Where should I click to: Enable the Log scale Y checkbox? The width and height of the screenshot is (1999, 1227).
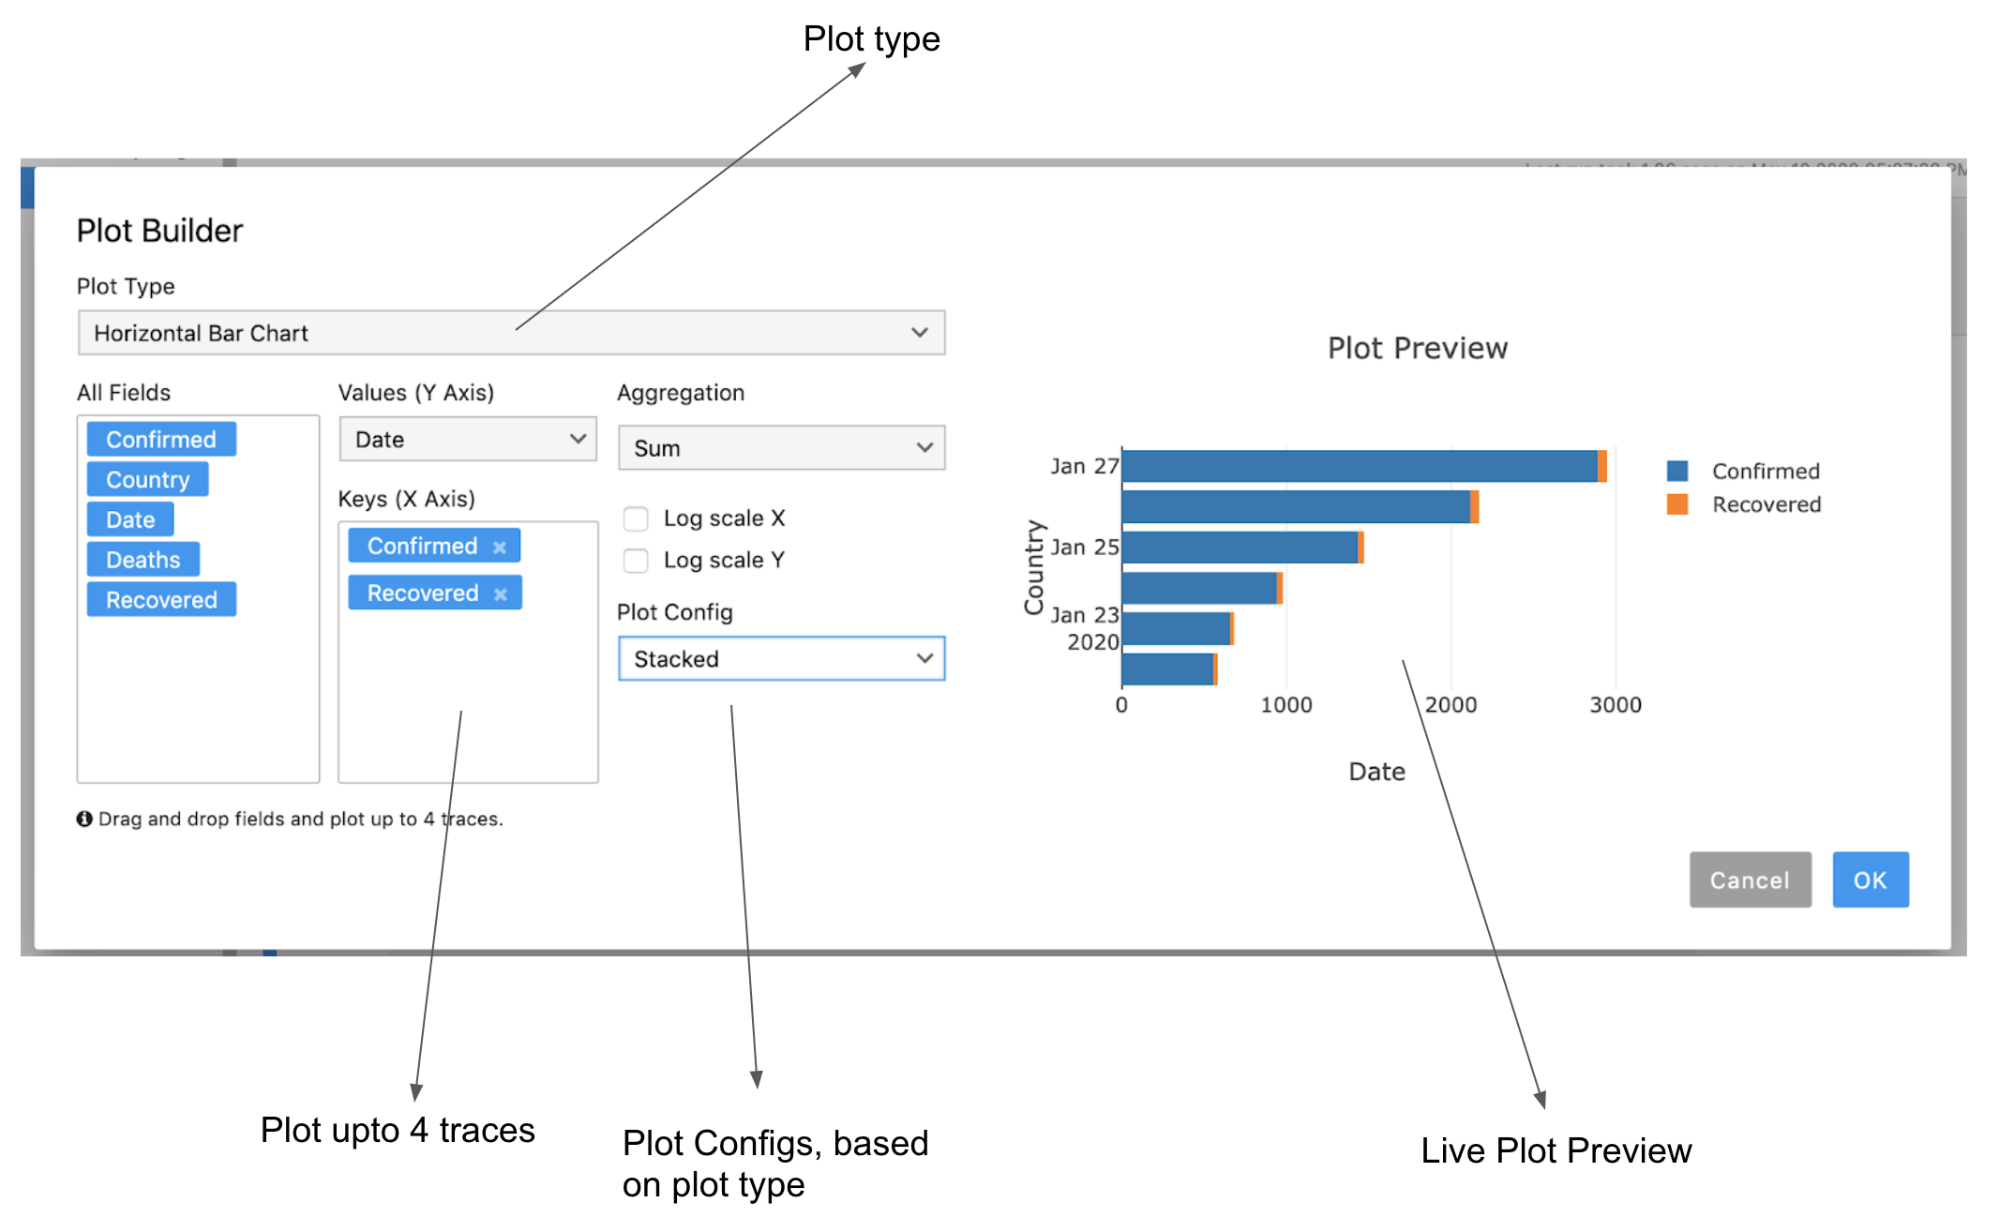click(635, 560)
